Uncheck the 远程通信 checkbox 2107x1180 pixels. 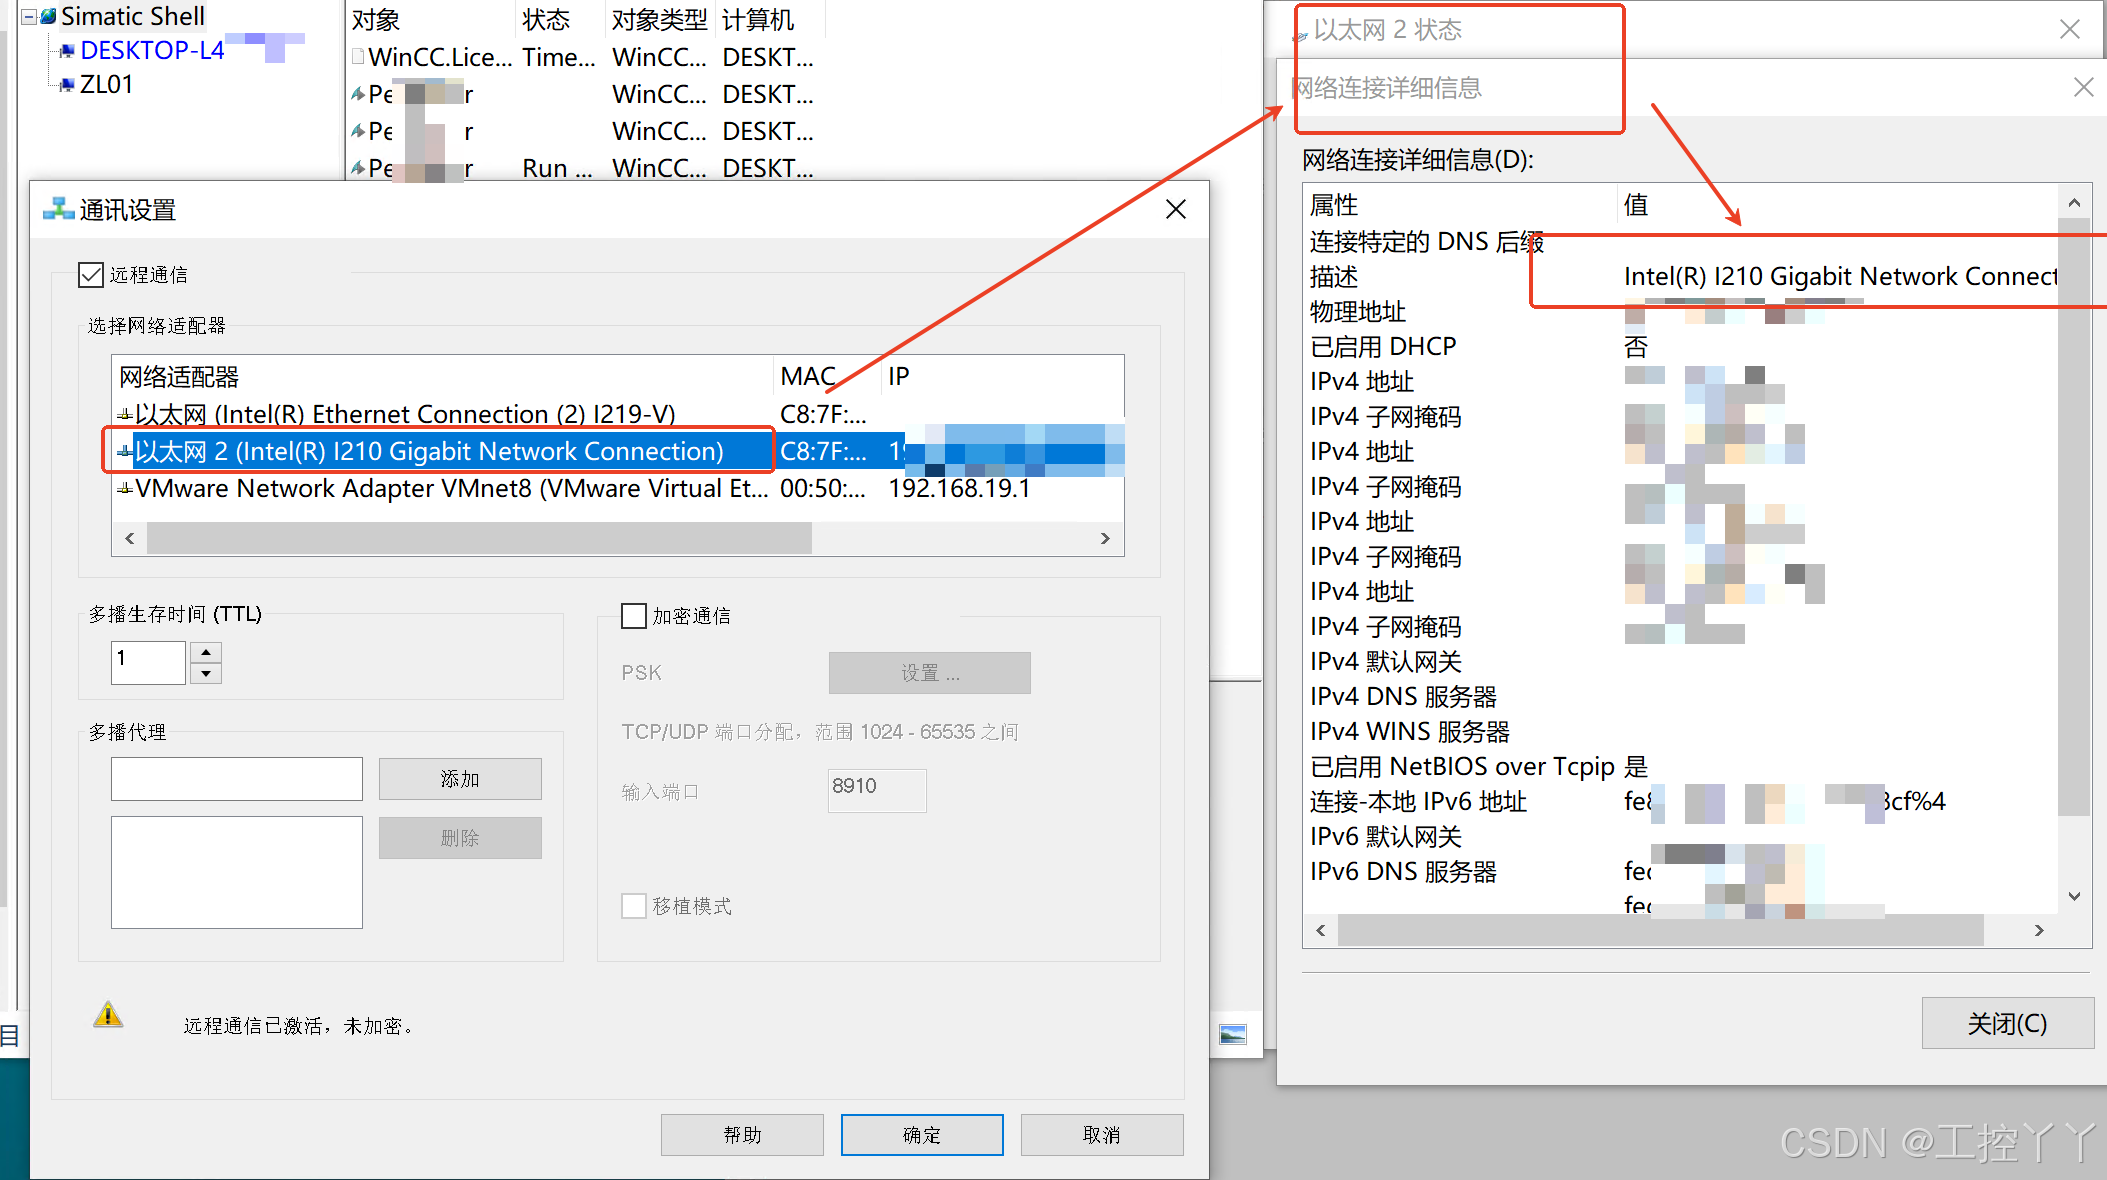pos(91,275)
